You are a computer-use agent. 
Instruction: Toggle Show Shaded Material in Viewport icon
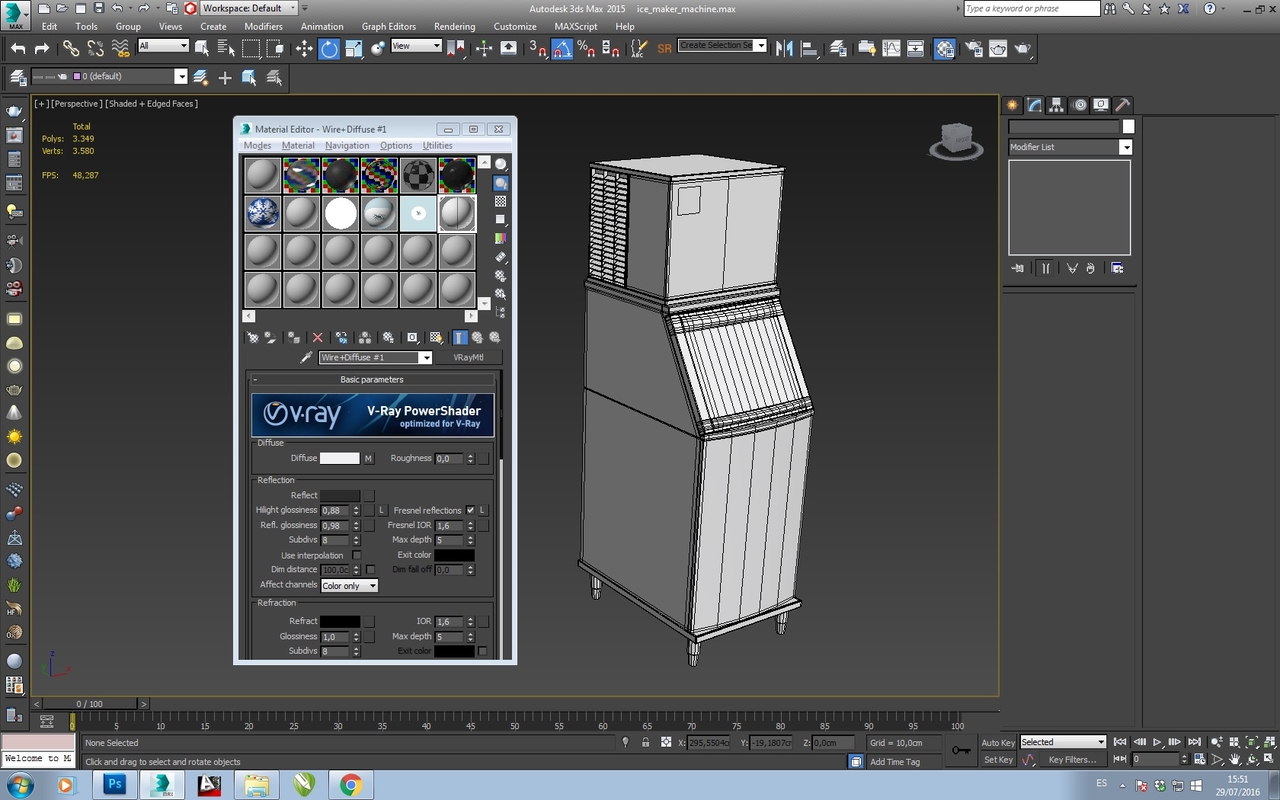[x=436, y=338]
